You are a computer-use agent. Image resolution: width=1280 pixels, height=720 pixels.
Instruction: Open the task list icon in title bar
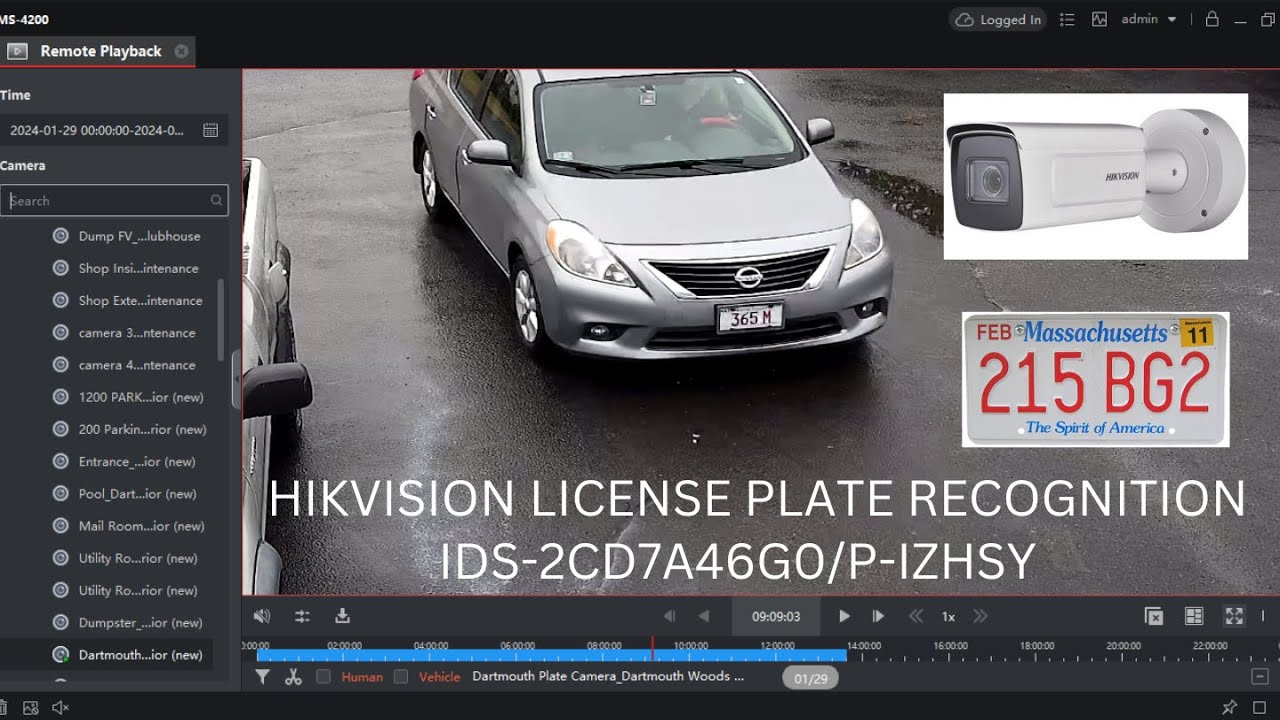(x=1067, y=19)
